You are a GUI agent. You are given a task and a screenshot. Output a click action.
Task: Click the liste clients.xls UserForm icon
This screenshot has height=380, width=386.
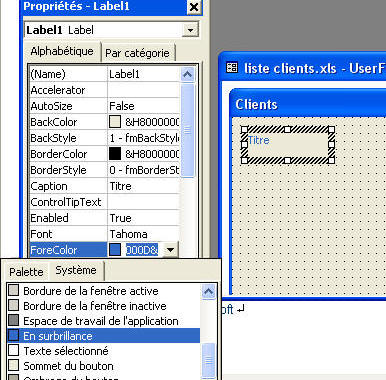pyautogui.click(x=232, y=68)
